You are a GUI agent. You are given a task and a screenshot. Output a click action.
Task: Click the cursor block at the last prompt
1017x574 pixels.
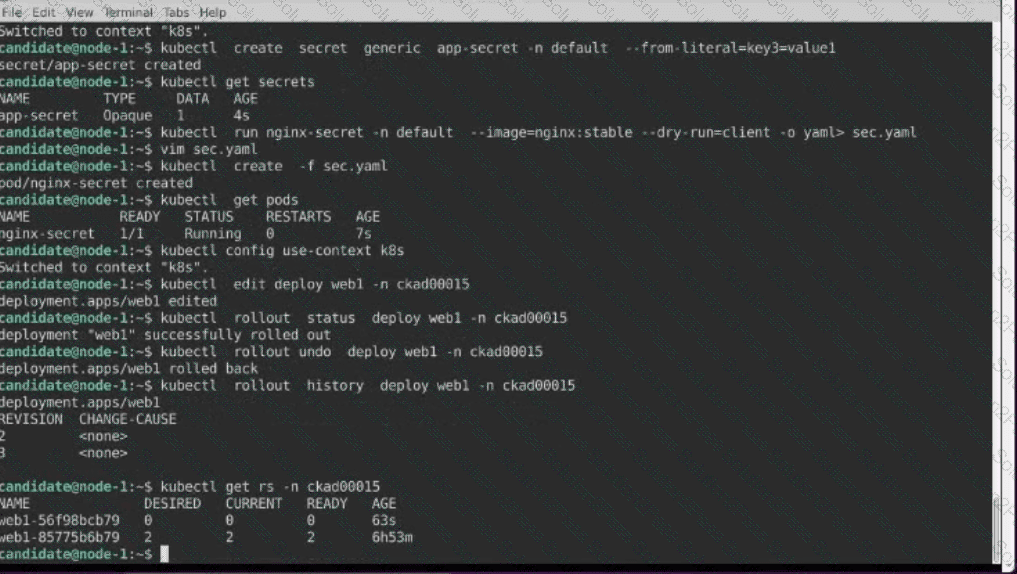[x=165, y=554]
